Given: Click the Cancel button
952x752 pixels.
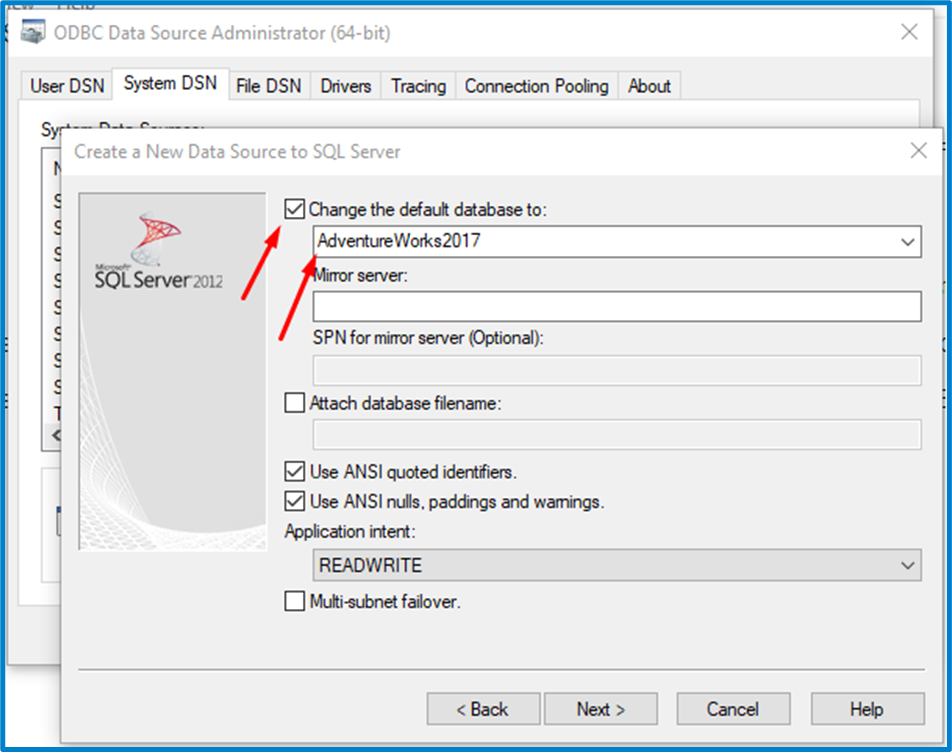Looking at the screenshot, I should click(733, 709).
